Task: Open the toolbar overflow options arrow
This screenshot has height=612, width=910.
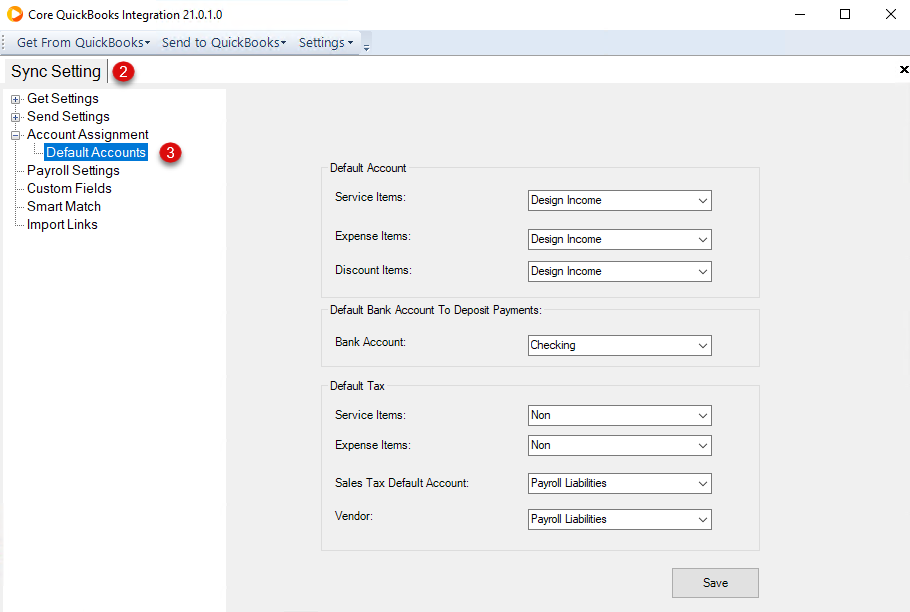Action: tap(366, 48)
